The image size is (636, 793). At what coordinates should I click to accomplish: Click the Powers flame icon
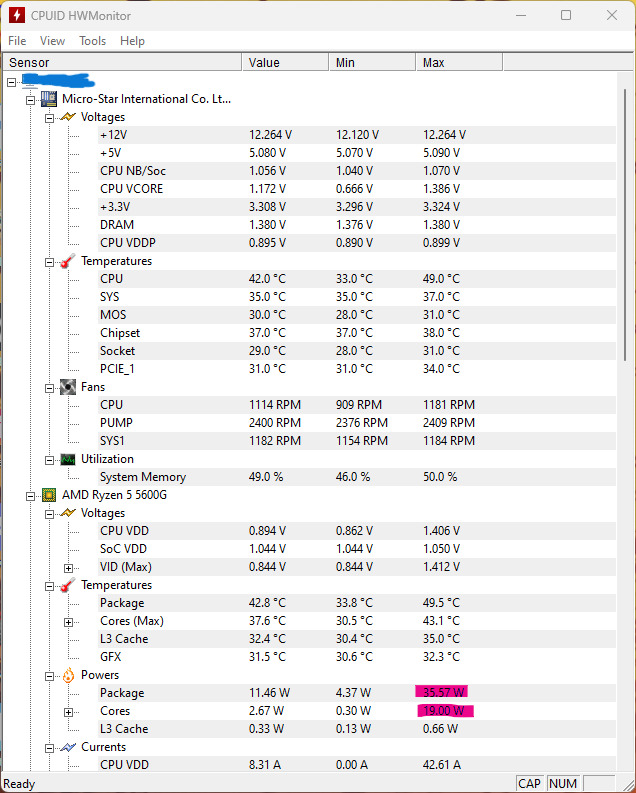pyautogui.click(x=68, y=675)
